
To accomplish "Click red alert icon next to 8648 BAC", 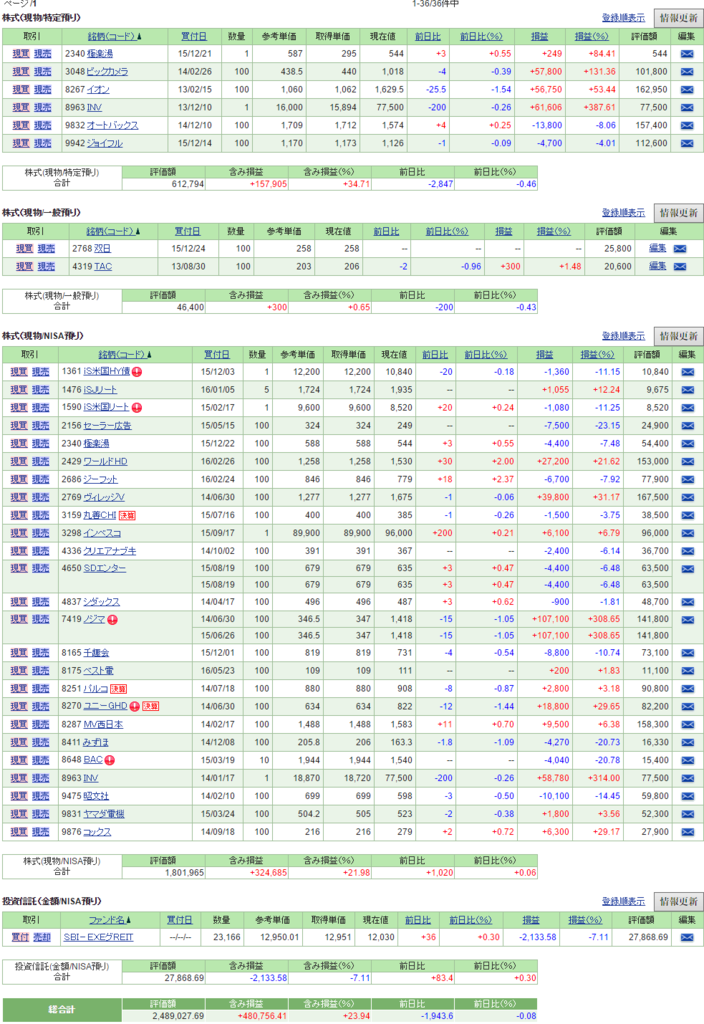I will (x=110, y=761).
